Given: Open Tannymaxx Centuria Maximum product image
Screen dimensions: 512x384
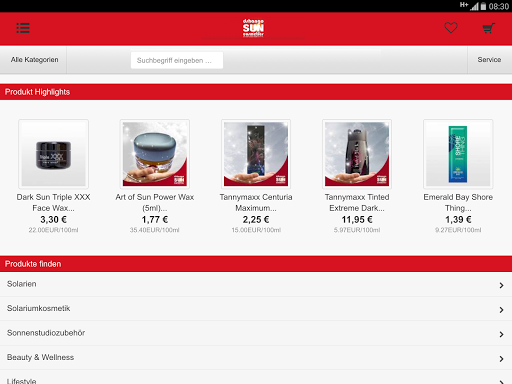Looking at the screenshot, I should coord(256,154).
